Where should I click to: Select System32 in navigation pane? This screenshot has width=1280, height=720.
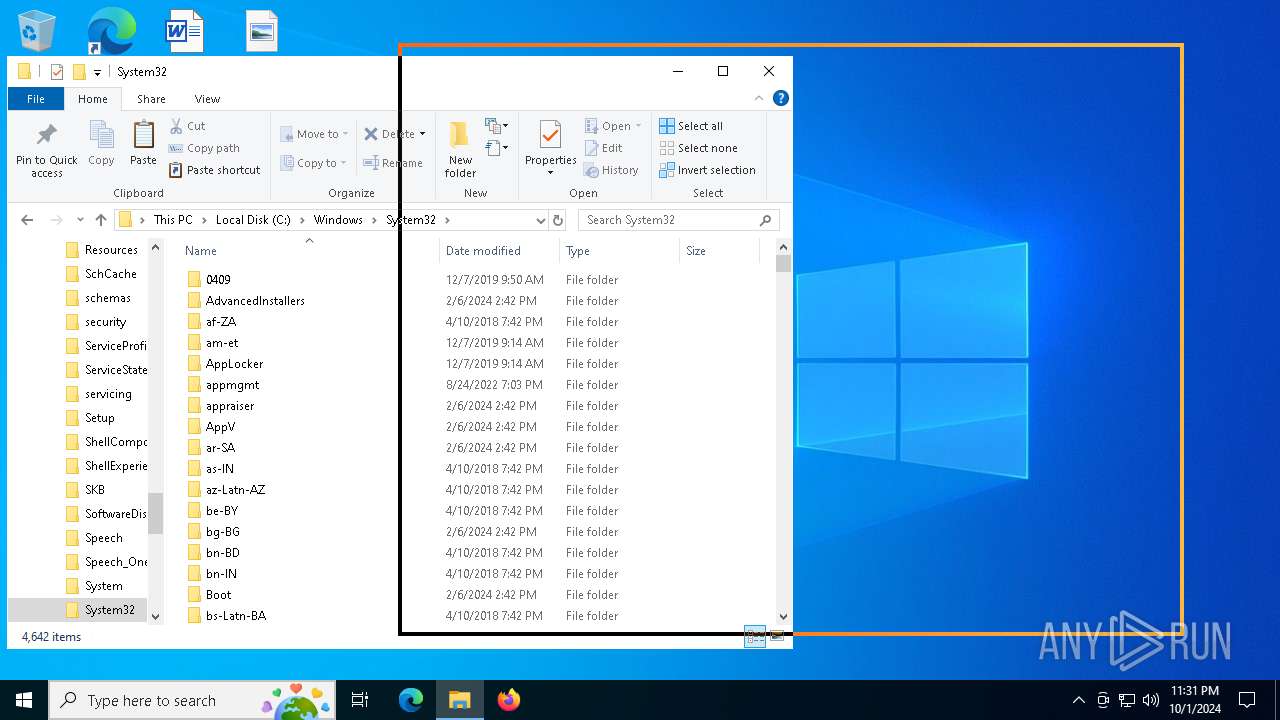(x=109, y=610)
